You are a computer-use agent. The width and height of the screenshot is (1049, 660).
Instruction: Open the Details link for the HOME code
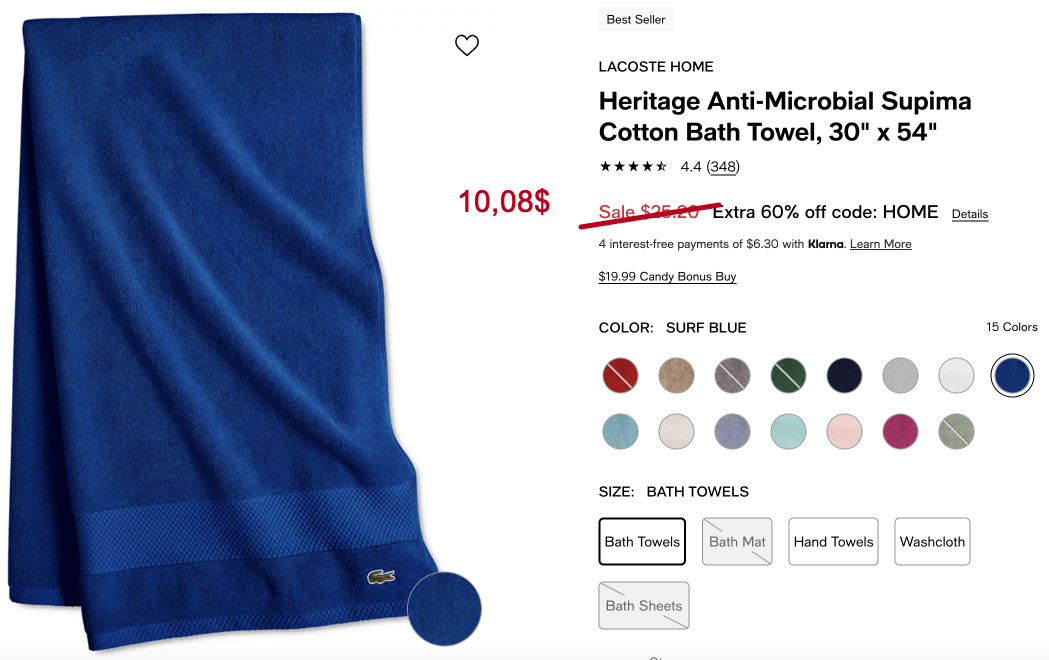pos(969,214)
